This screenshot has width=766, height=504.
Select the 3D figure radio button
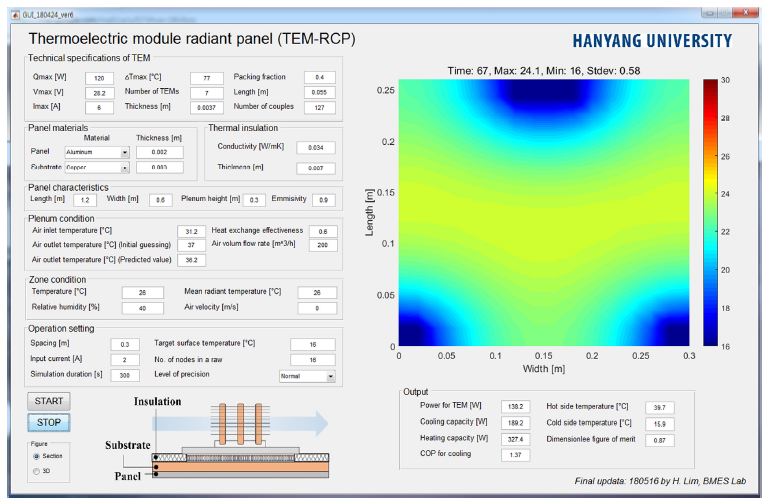coord(38,469)
